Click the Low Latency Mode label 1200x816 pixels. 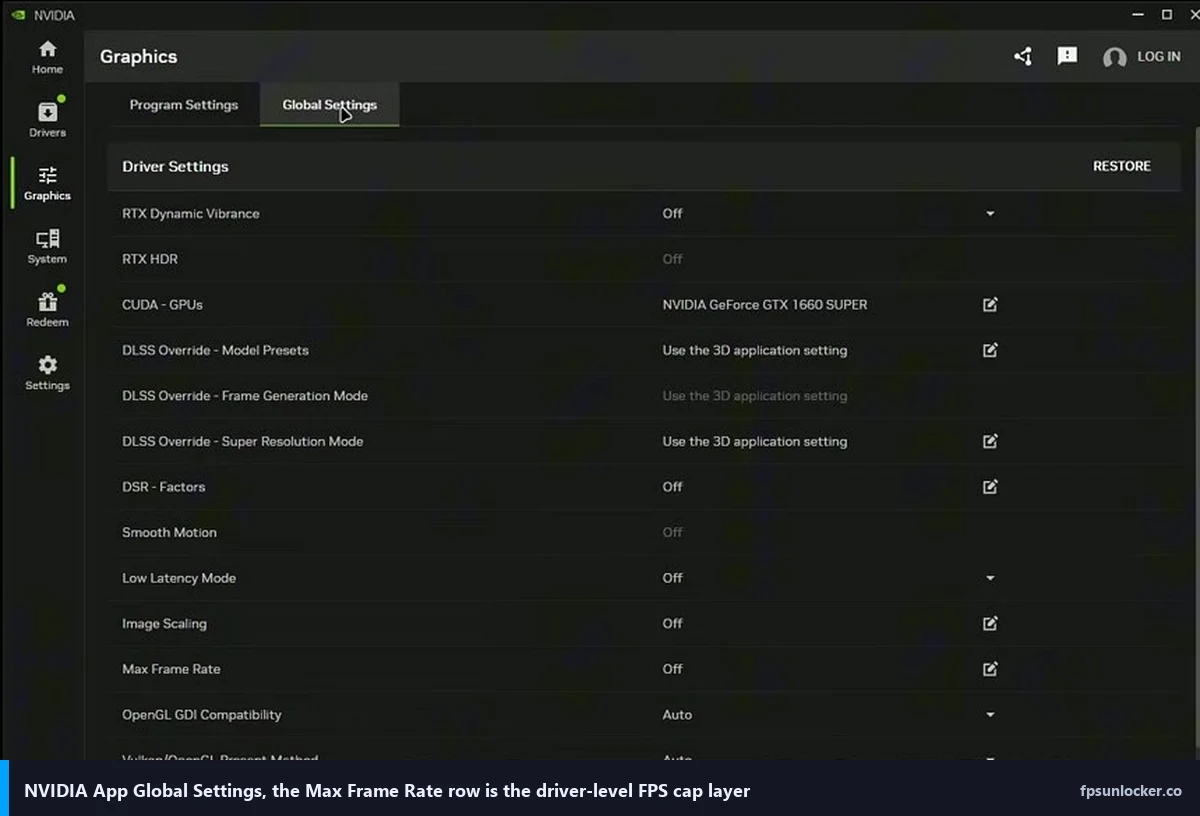coord(179,578)
